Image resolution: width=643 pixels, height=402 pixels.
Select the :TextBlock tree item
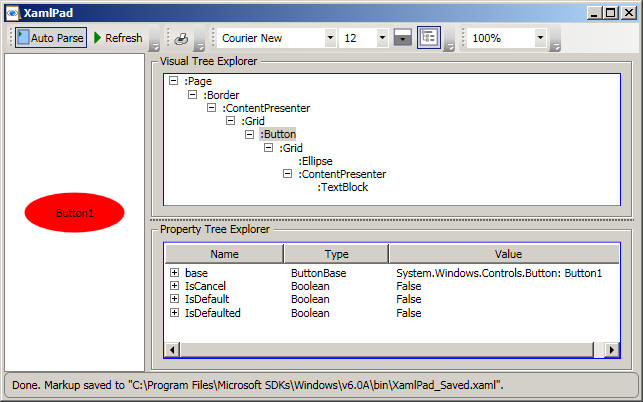[x=343, y=187]
